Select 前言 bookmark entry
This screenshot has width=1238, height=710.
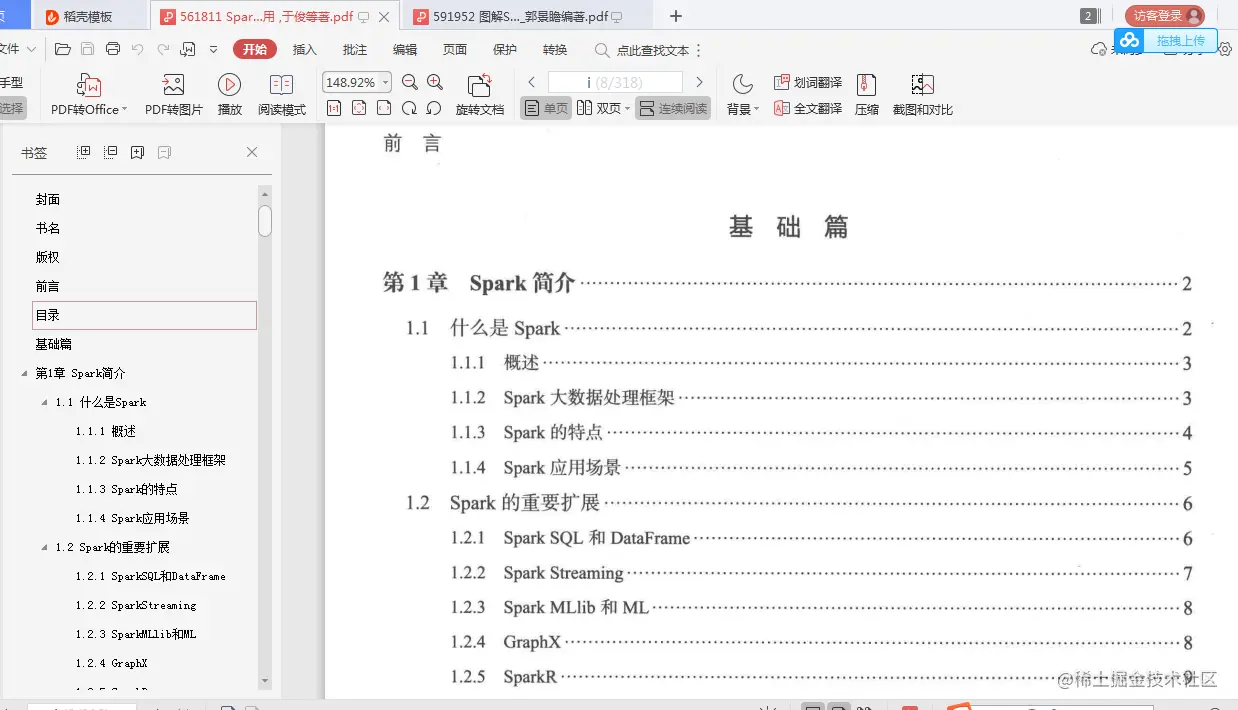[x=48, y=286]
